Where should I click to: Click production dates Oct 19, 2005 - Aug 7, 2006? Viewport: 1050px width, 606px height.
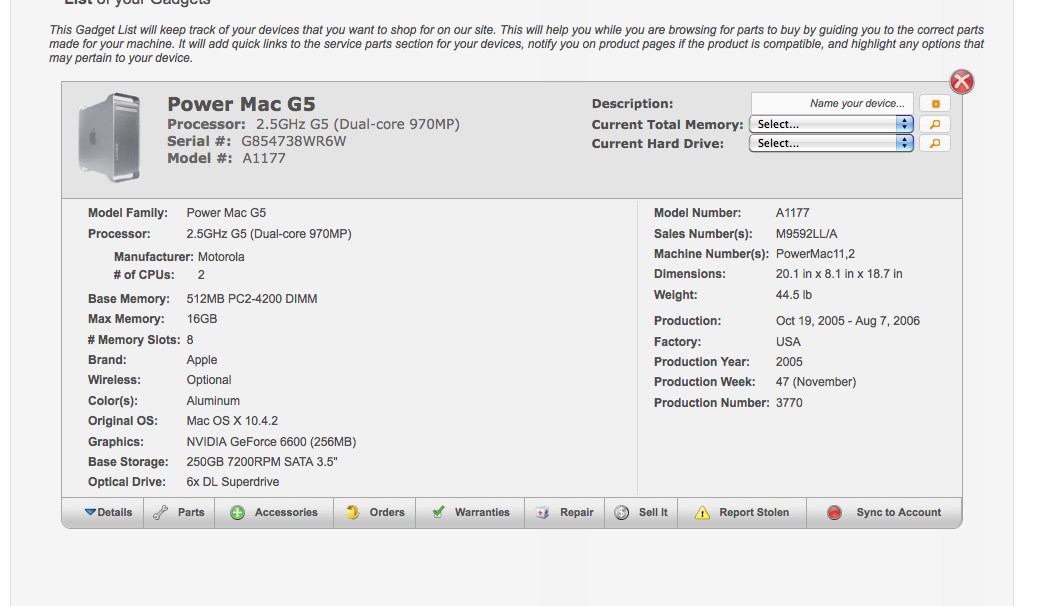coord(848,321)
